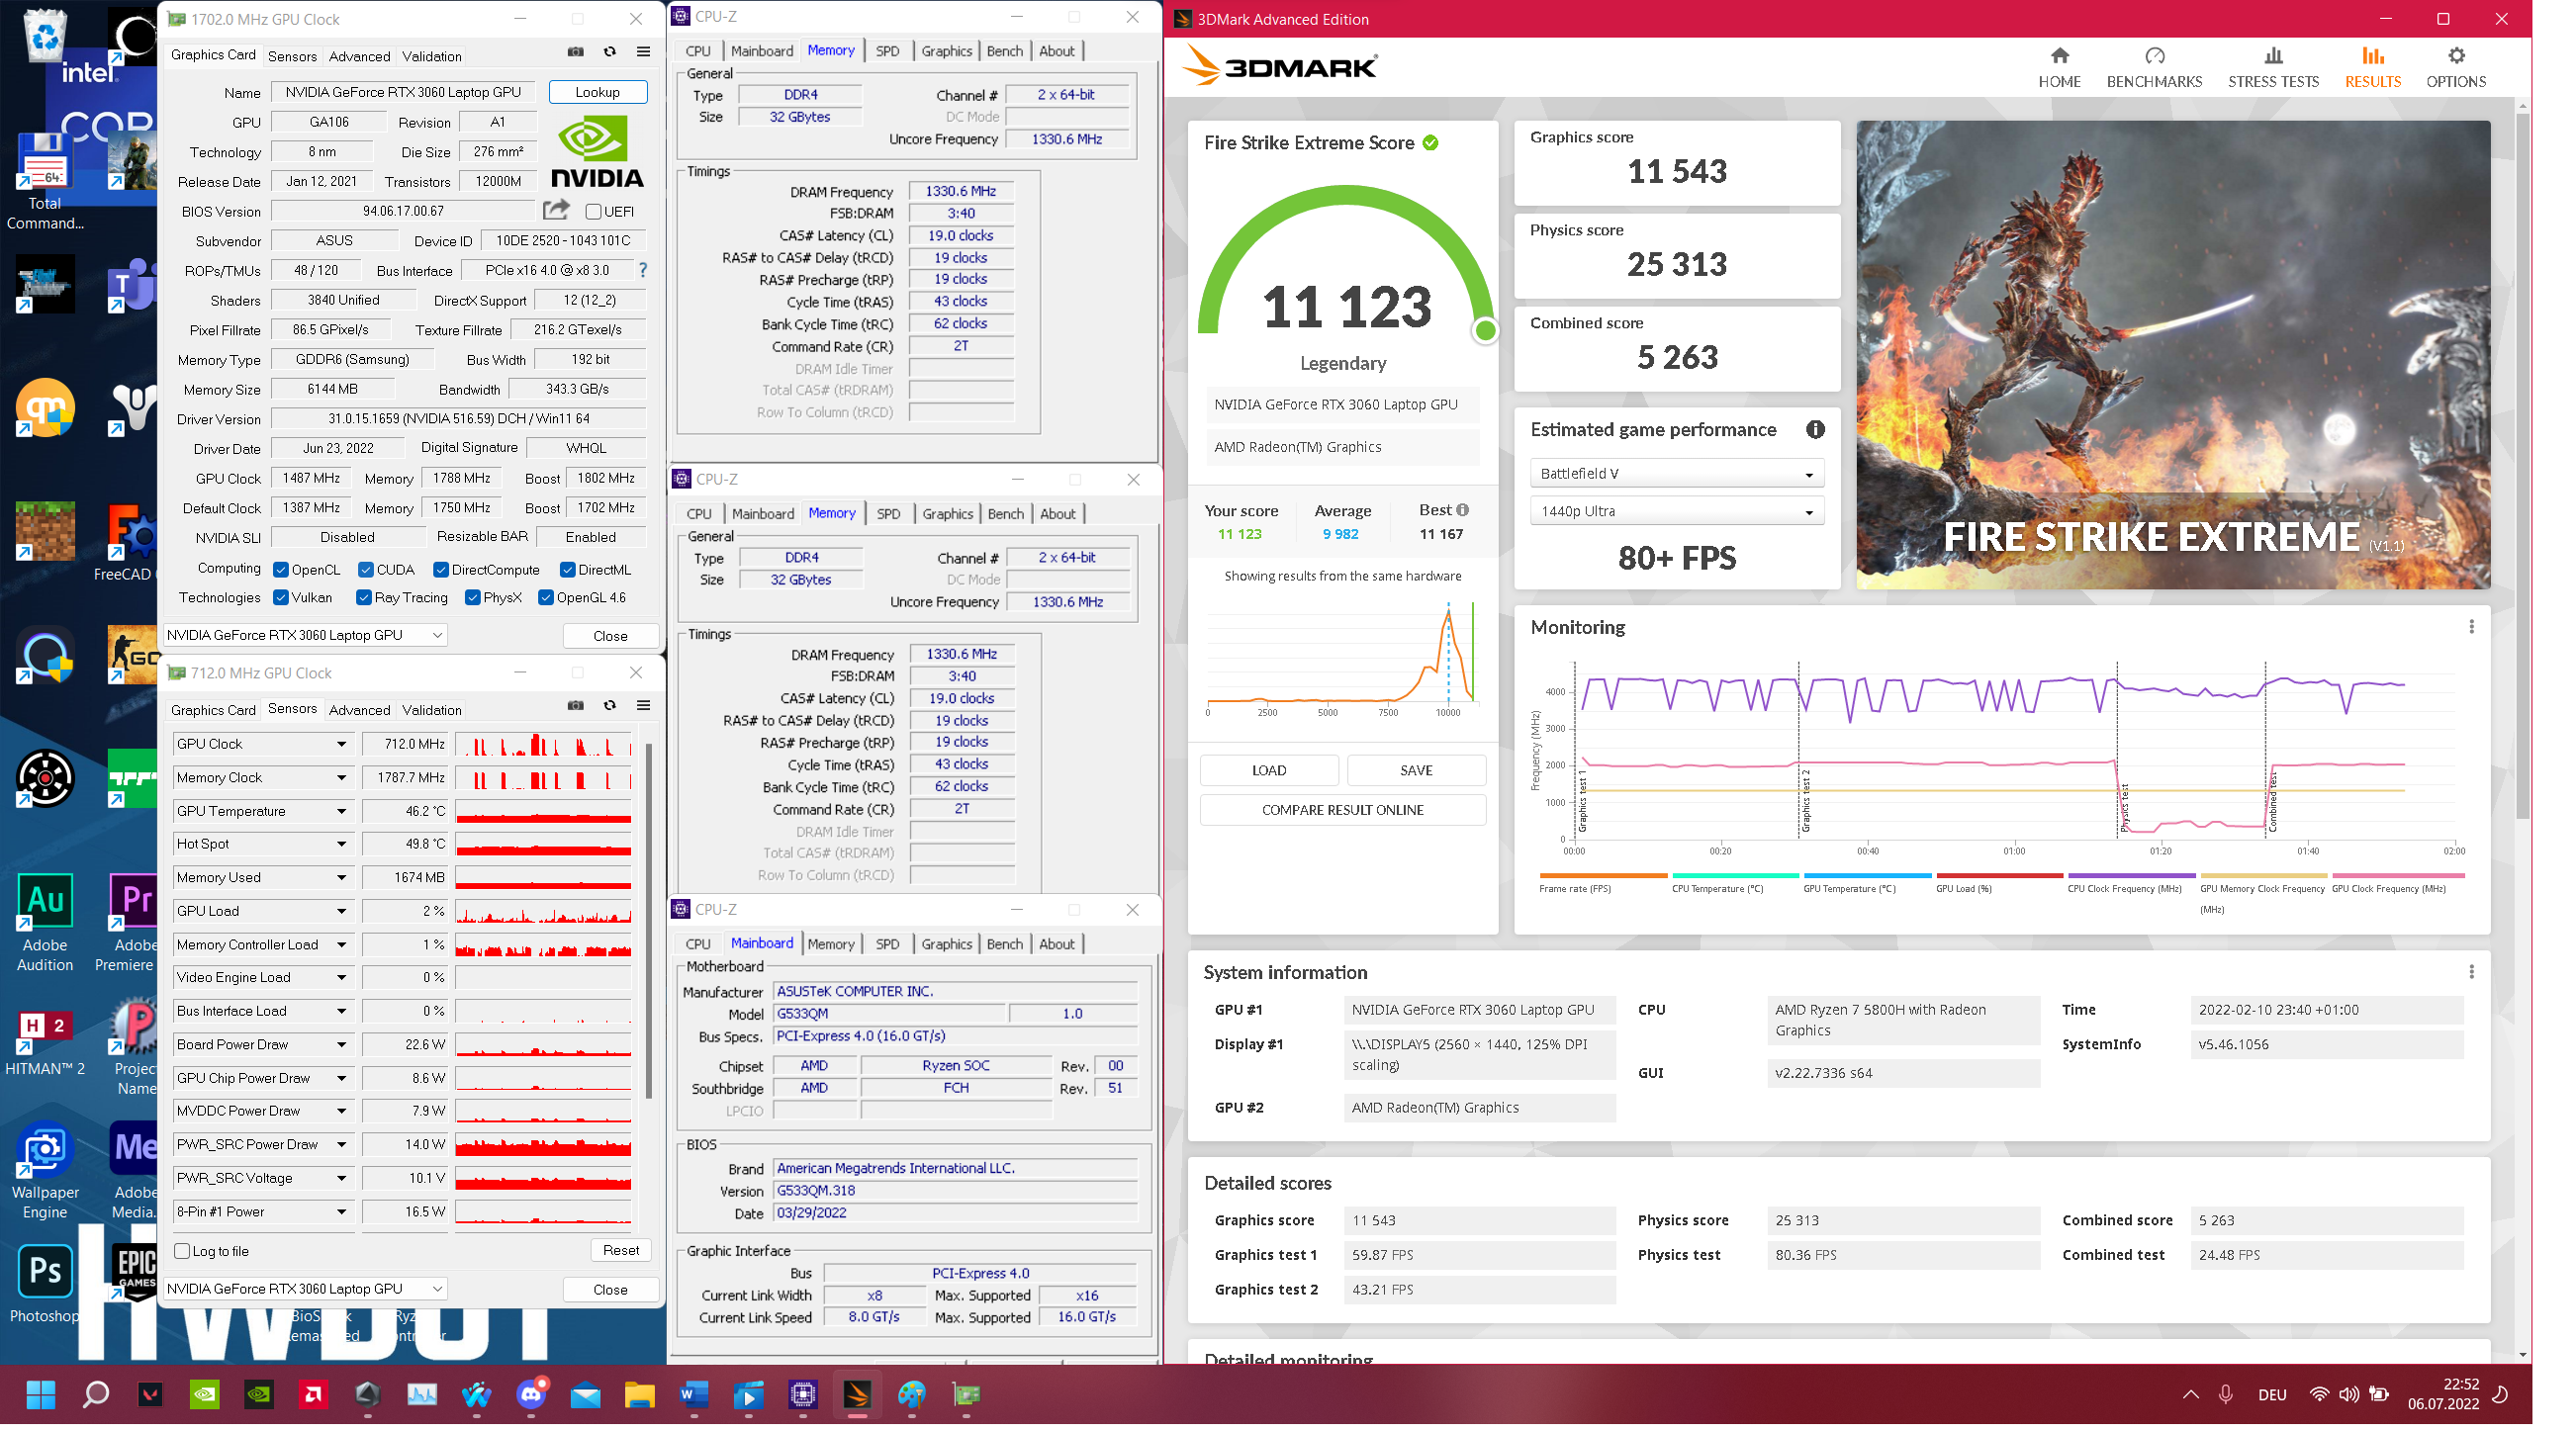The image size is (2576, 1432).
Task: Expand Board Power Draw sensor dropdown arrow
Action: coord(341,1044)
